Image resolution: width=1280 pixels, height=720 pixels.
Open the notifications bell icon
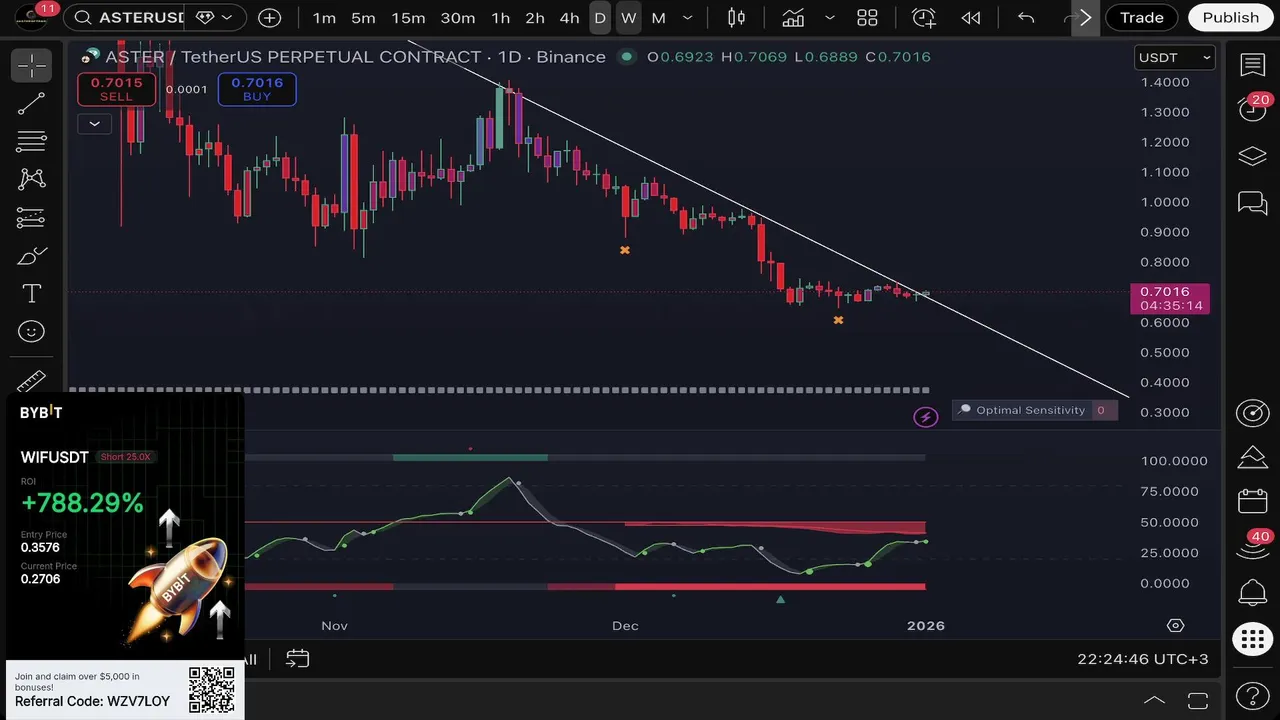(x=1253, y=592)
